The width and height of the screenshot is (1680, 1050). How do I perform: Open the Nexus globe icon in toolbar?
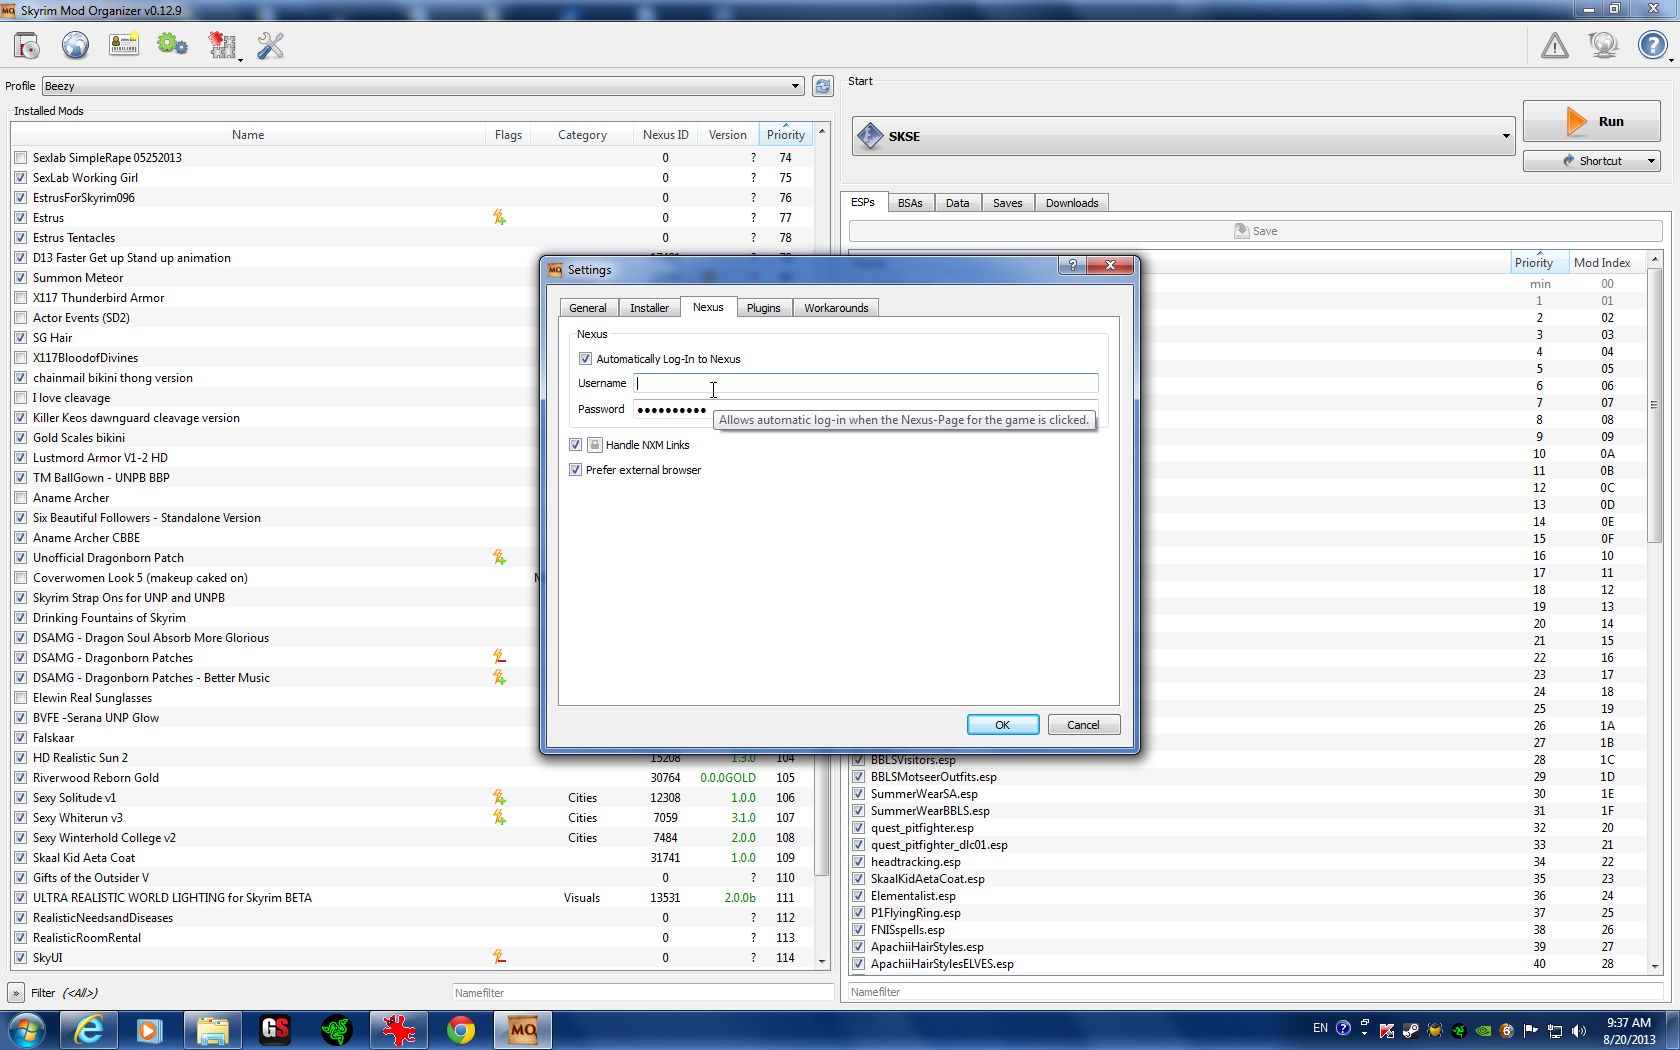pos(75,46)
